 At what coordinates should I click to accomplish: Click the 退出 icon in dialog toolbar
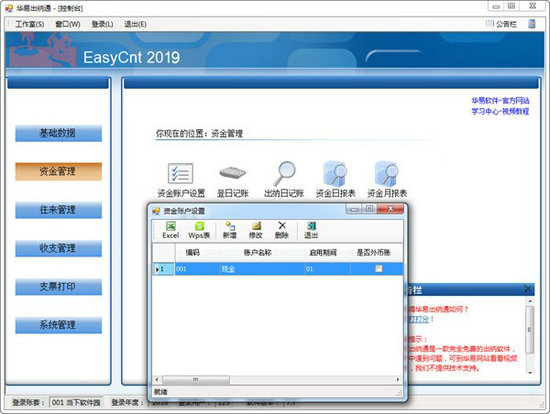[x=311, y=231]
